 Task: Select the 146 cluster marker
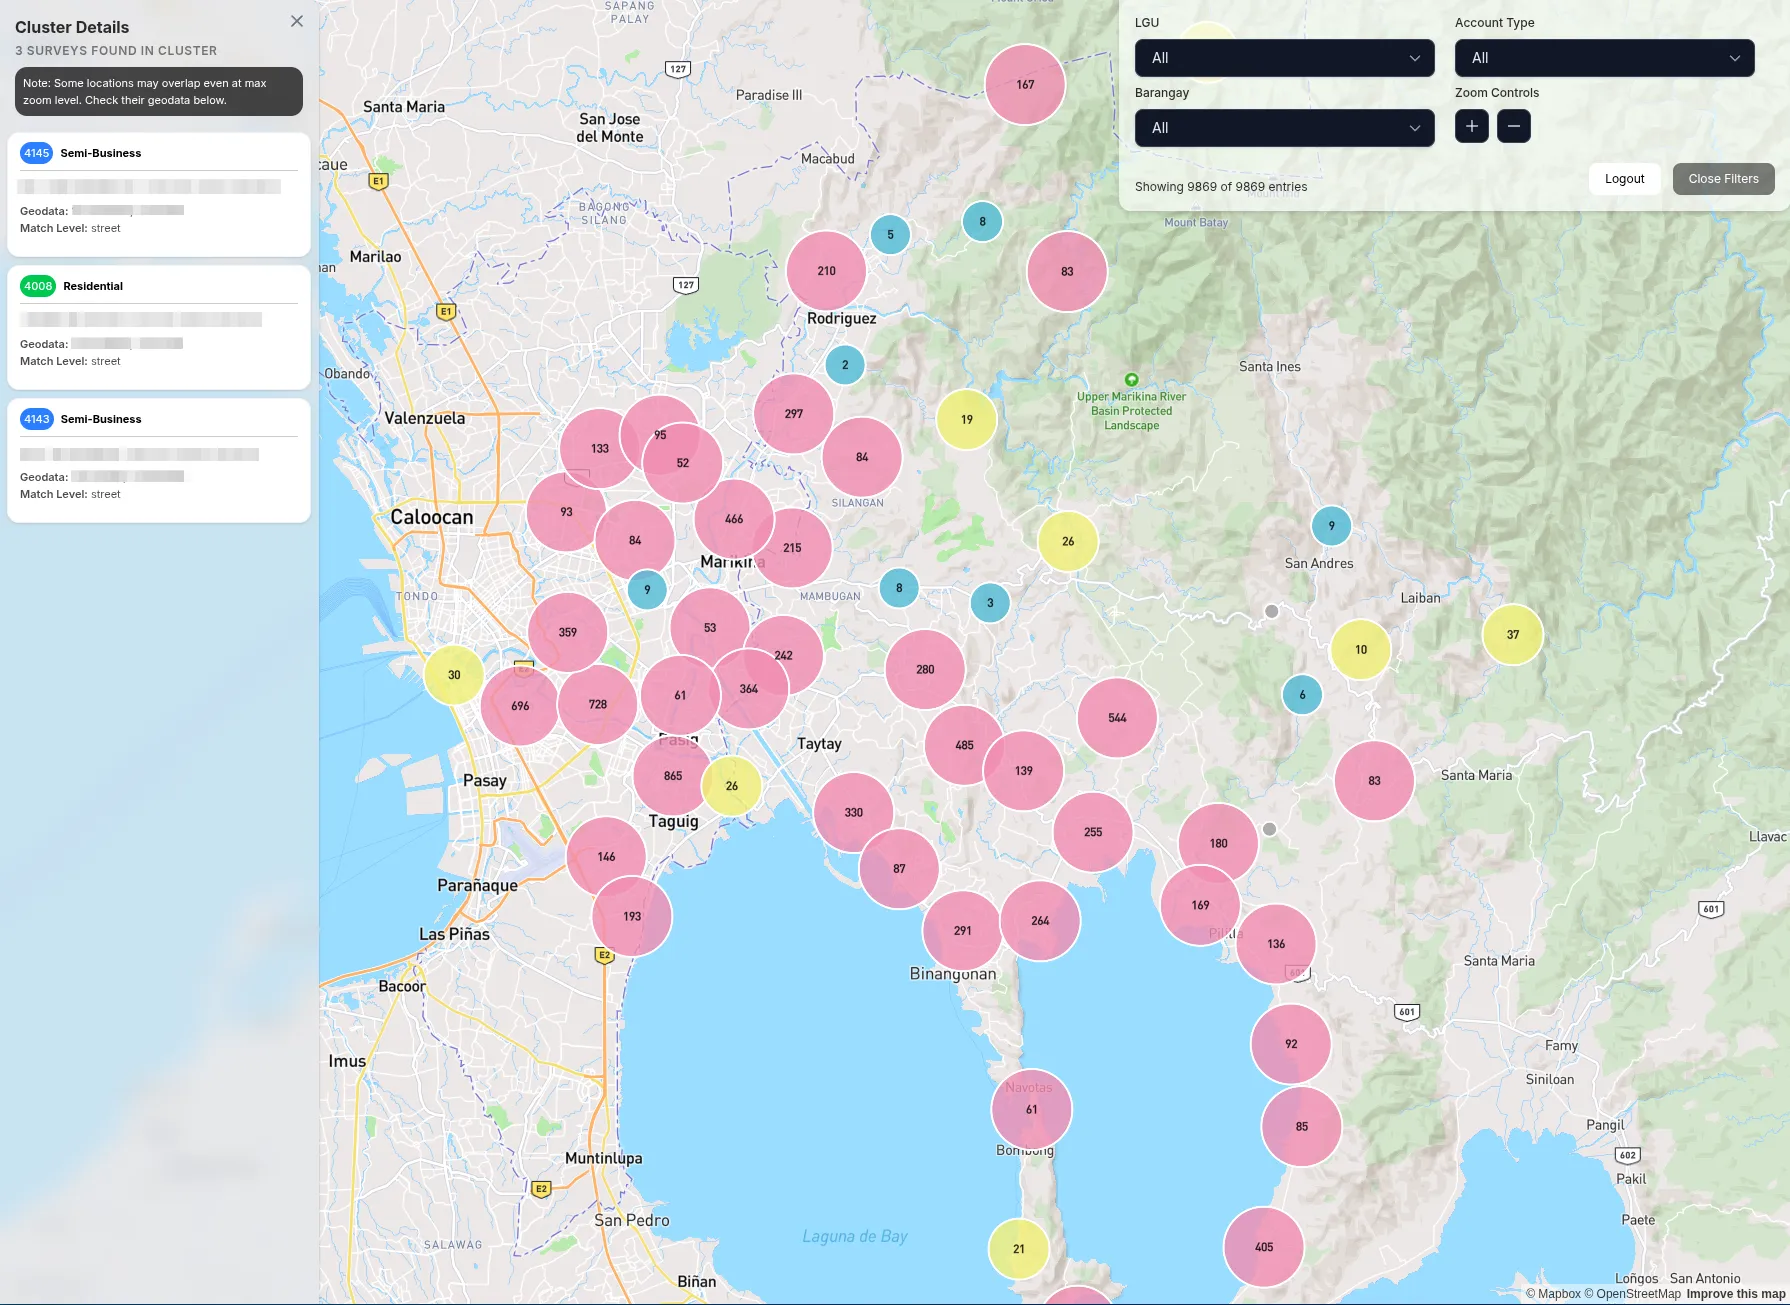pos(606,857)
